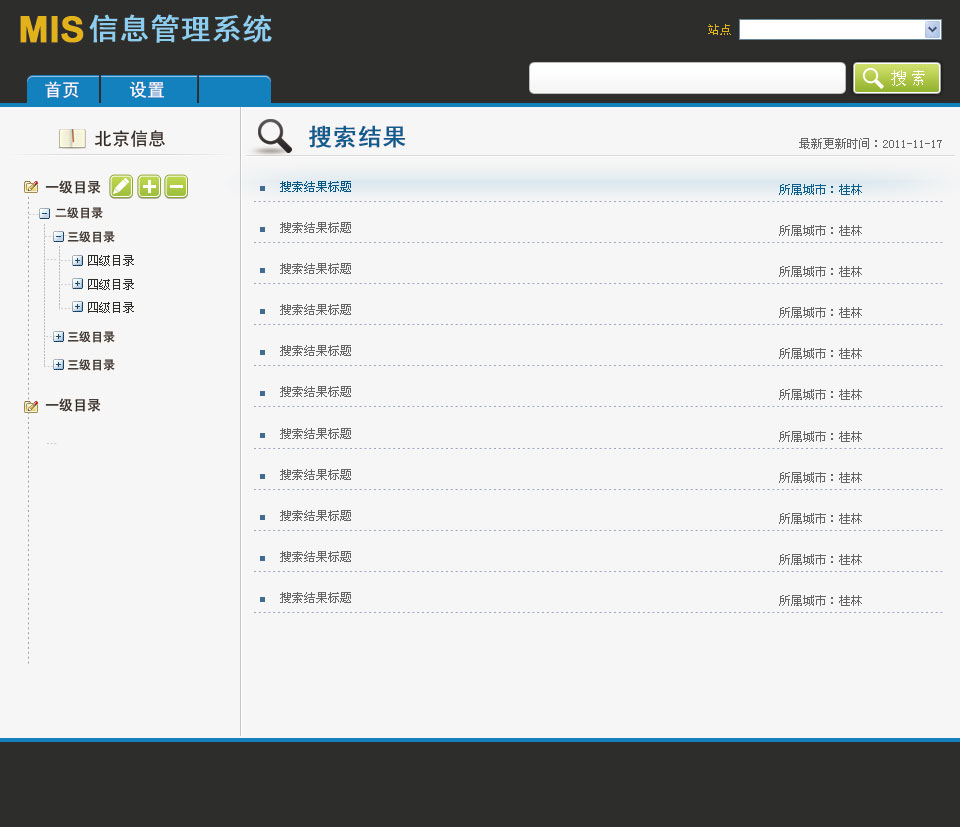Collapse the 二级目录 tree node
The width and height of the screenshot is (960, 827).
44,213
